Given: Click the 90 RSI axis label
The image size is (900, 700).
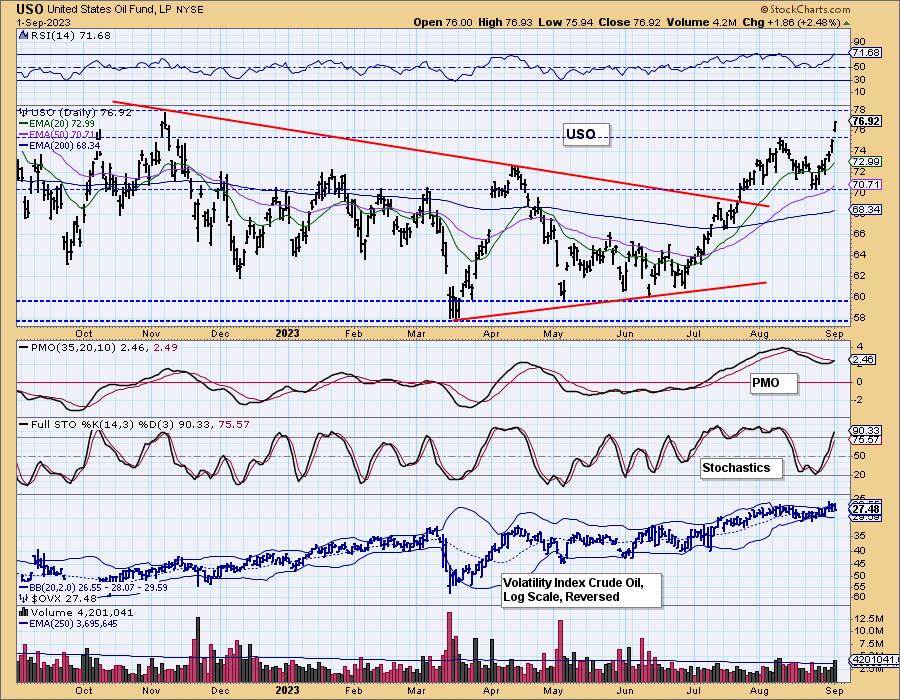Looking at the screenshot, I should [x=860, y=42].
